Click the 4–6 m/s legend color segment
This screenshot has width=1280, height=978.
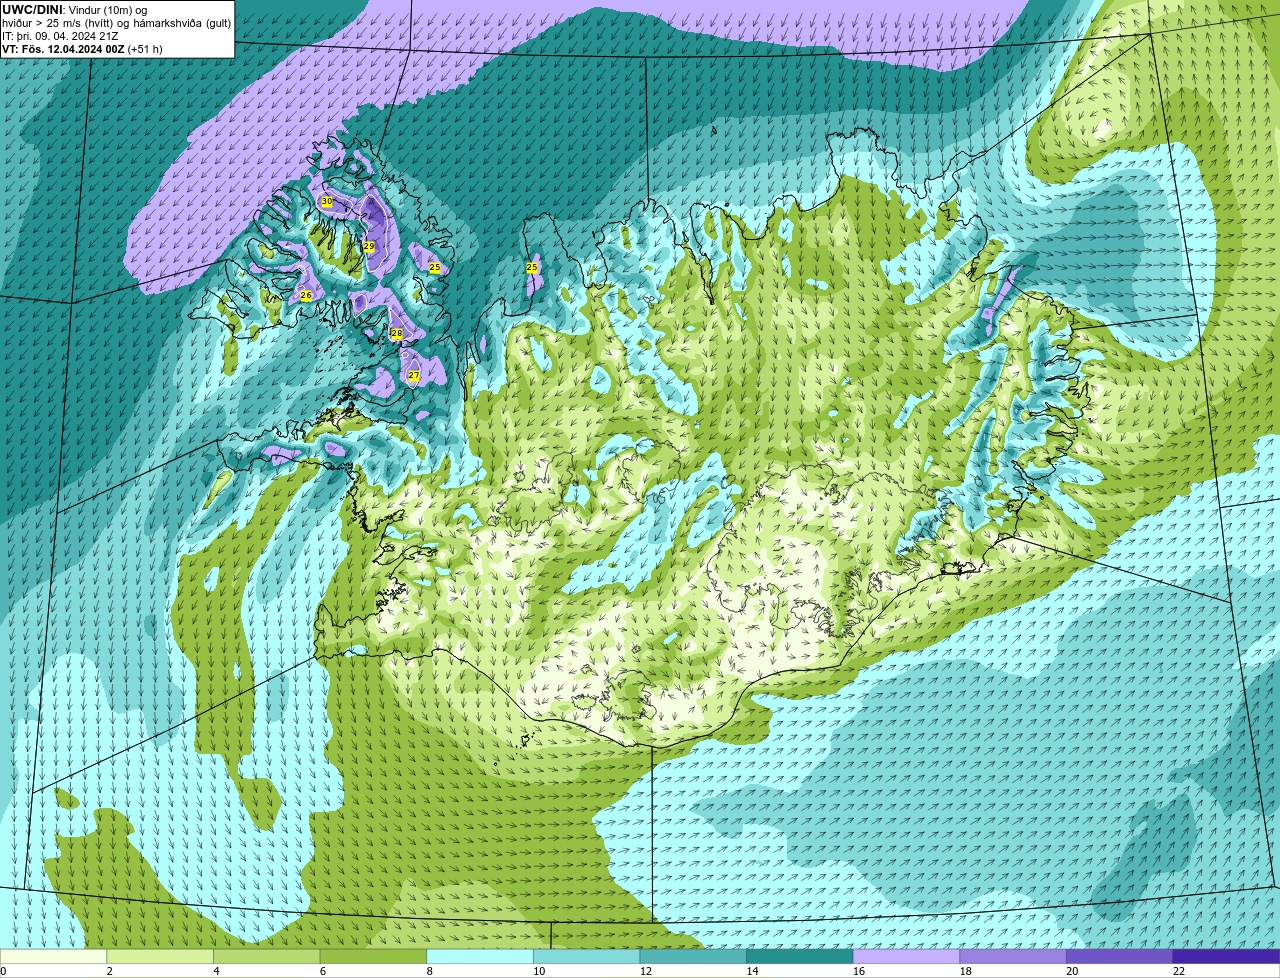267,956
